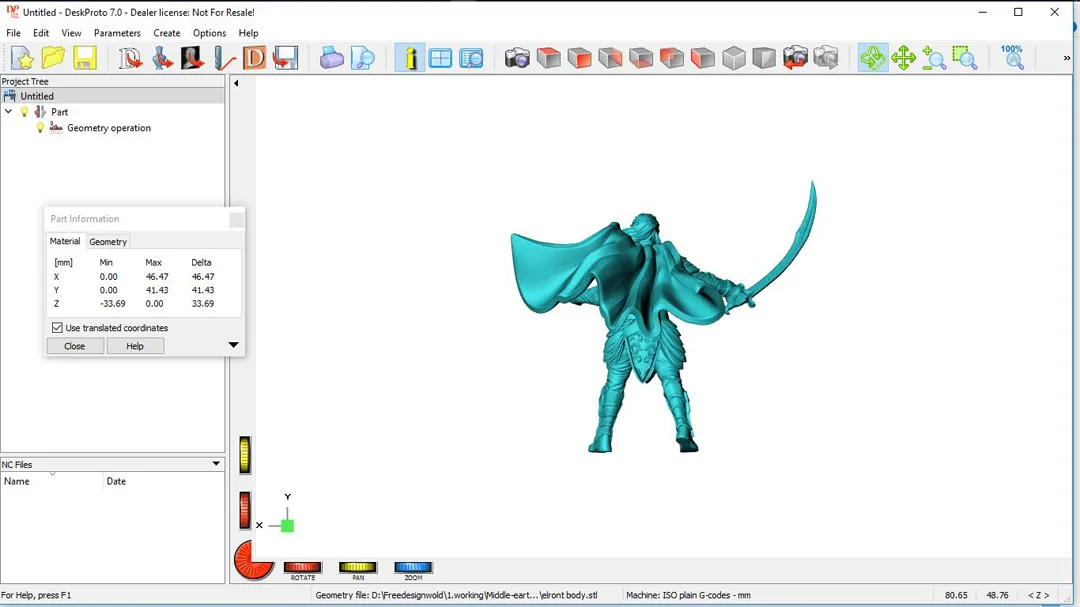
Task: Open the NC Files panel dropdown arrow
Action: tap(216, 464)
